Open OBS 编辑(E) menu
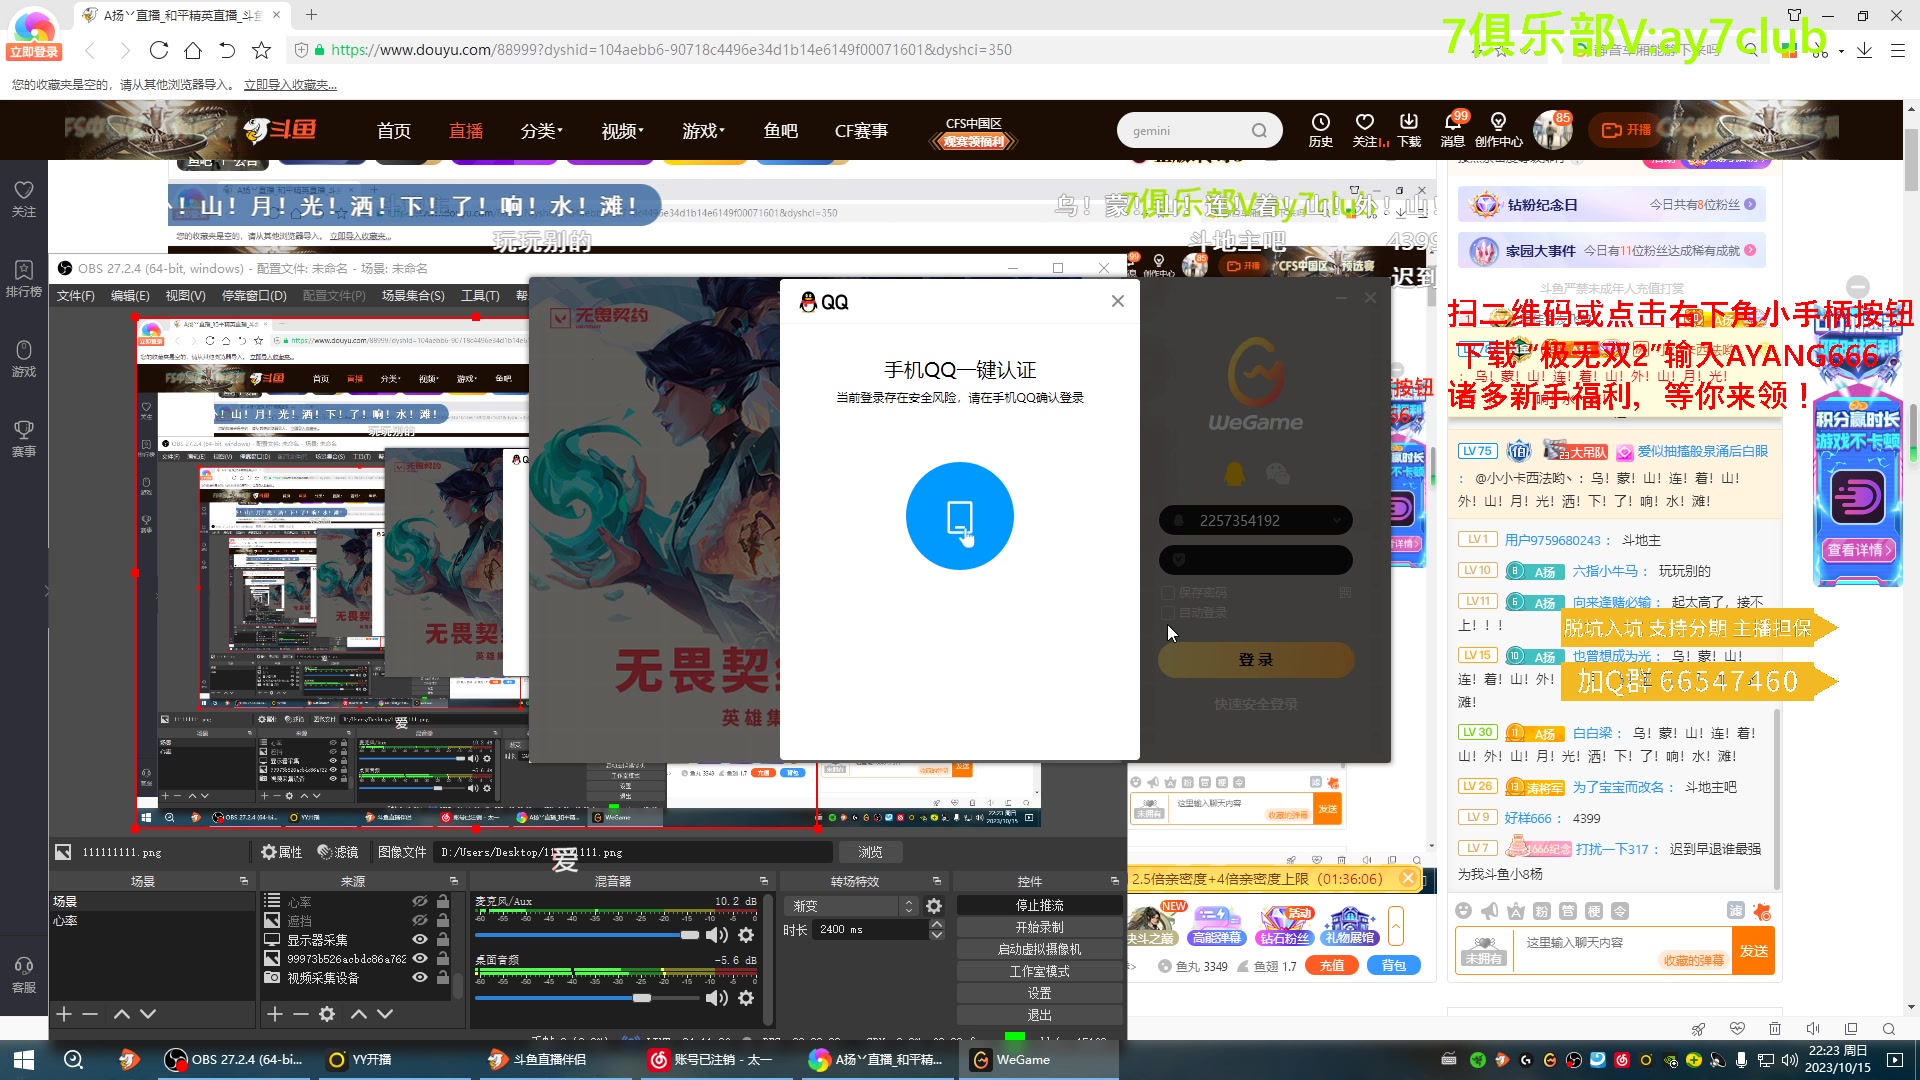The width and height of the screenshot is (1920, 1080). pyautogui.click(x=130, y=296)
